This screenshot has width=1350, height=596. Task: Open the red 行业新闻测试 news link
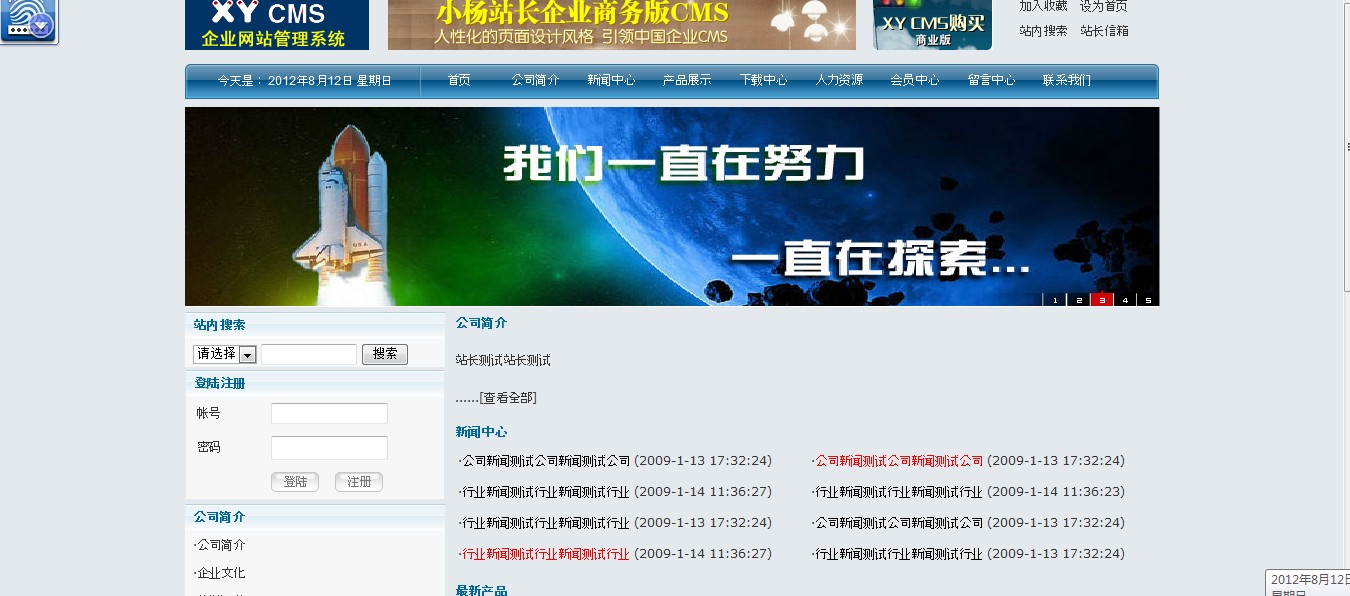[546, 554]
